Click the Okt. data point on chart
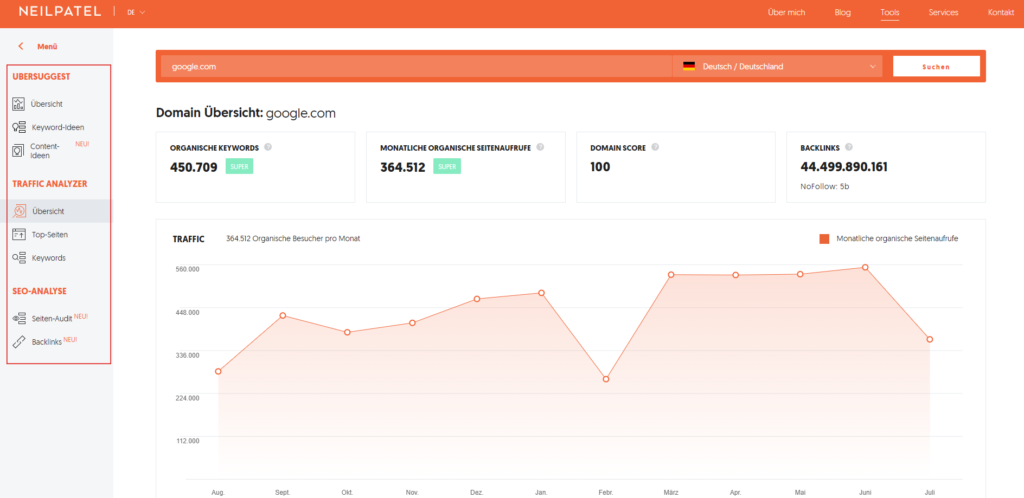The height and width of the screenshot is (498, 1024). (x=347, y=332)
